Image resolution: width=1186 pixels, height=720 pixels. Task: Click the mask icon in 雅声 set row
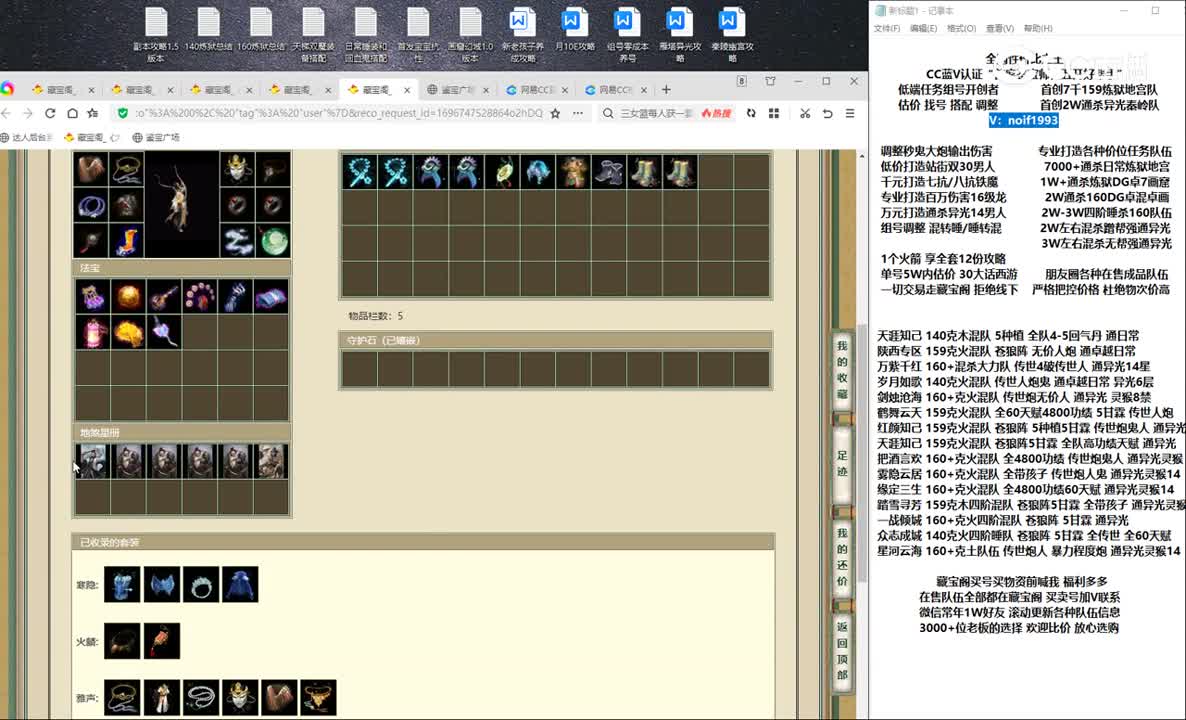(241, 697)
